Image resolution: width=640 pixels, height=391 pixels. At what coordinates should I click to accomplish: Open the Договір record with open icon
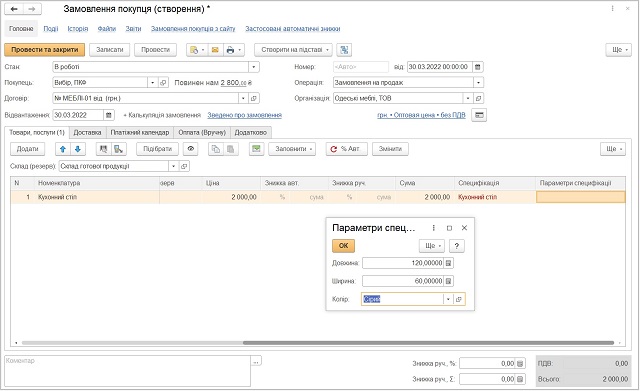tap(254, 98)
